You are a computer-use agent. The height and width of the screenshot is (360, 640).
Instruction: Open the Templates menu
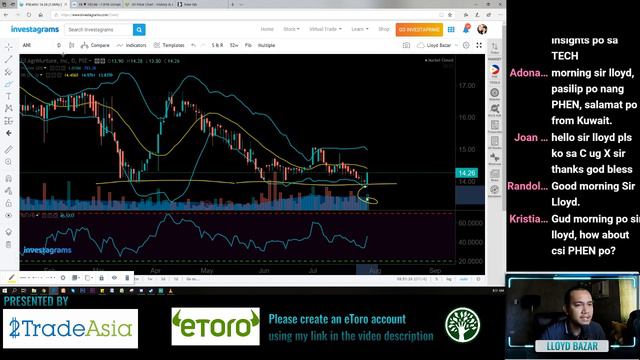169,45
